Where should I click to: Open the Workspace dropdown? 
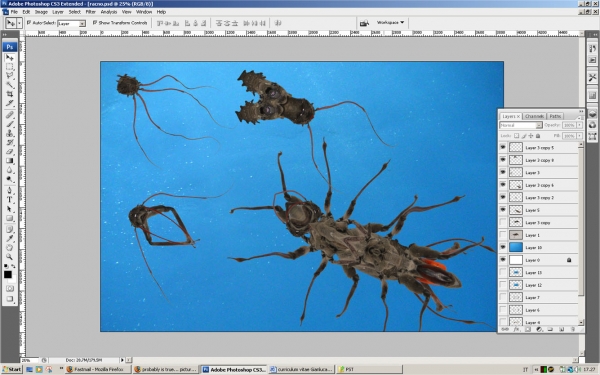390,23
